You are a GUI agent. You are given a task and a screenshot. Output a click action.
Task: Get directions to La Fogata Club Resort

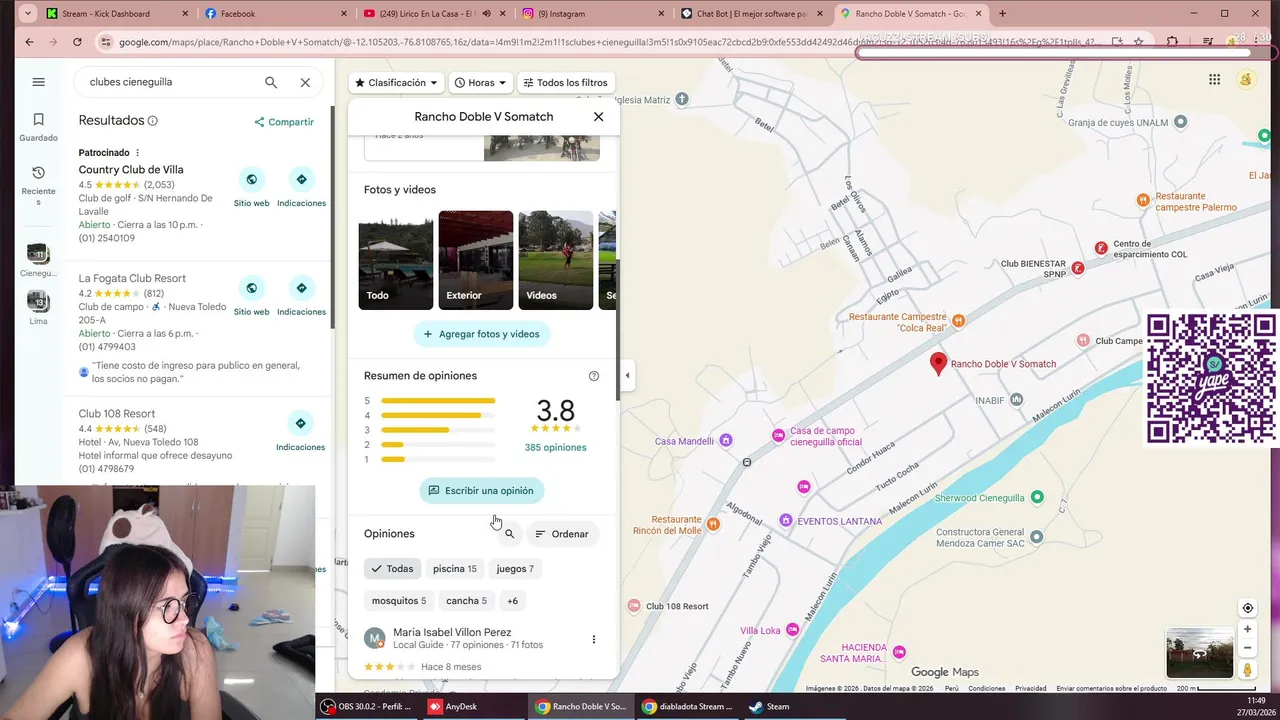pos(301,288)
